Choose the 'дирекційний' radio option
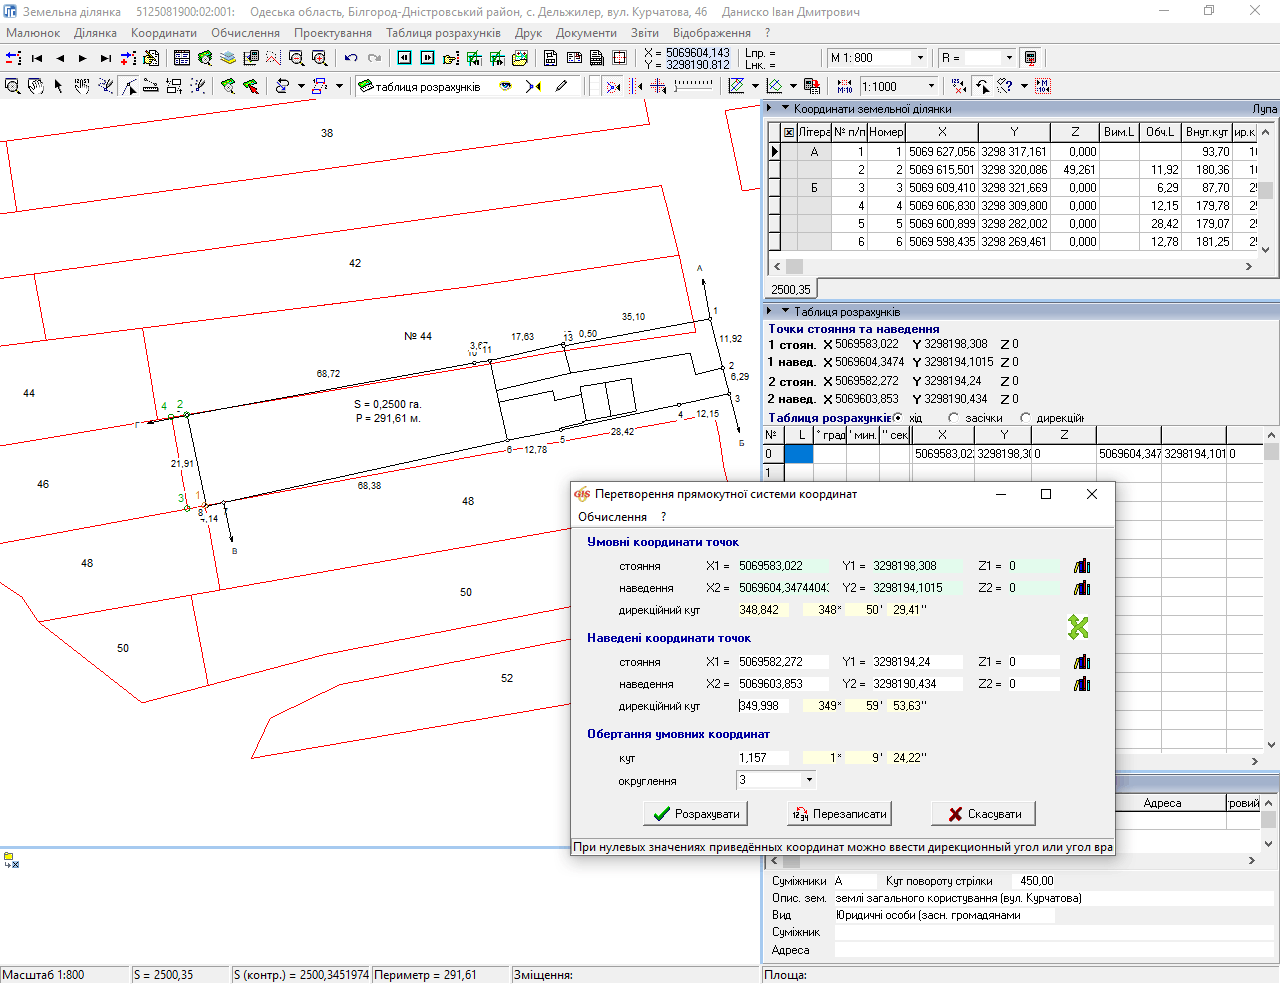 point(1025,418)
